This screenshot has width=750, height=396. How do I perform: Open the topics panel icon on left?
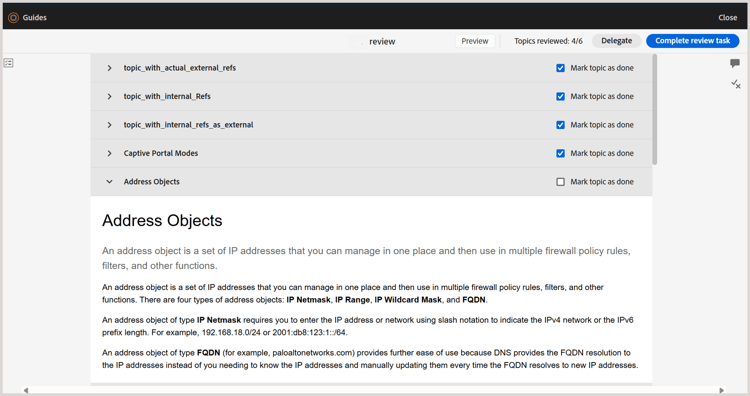9,63
